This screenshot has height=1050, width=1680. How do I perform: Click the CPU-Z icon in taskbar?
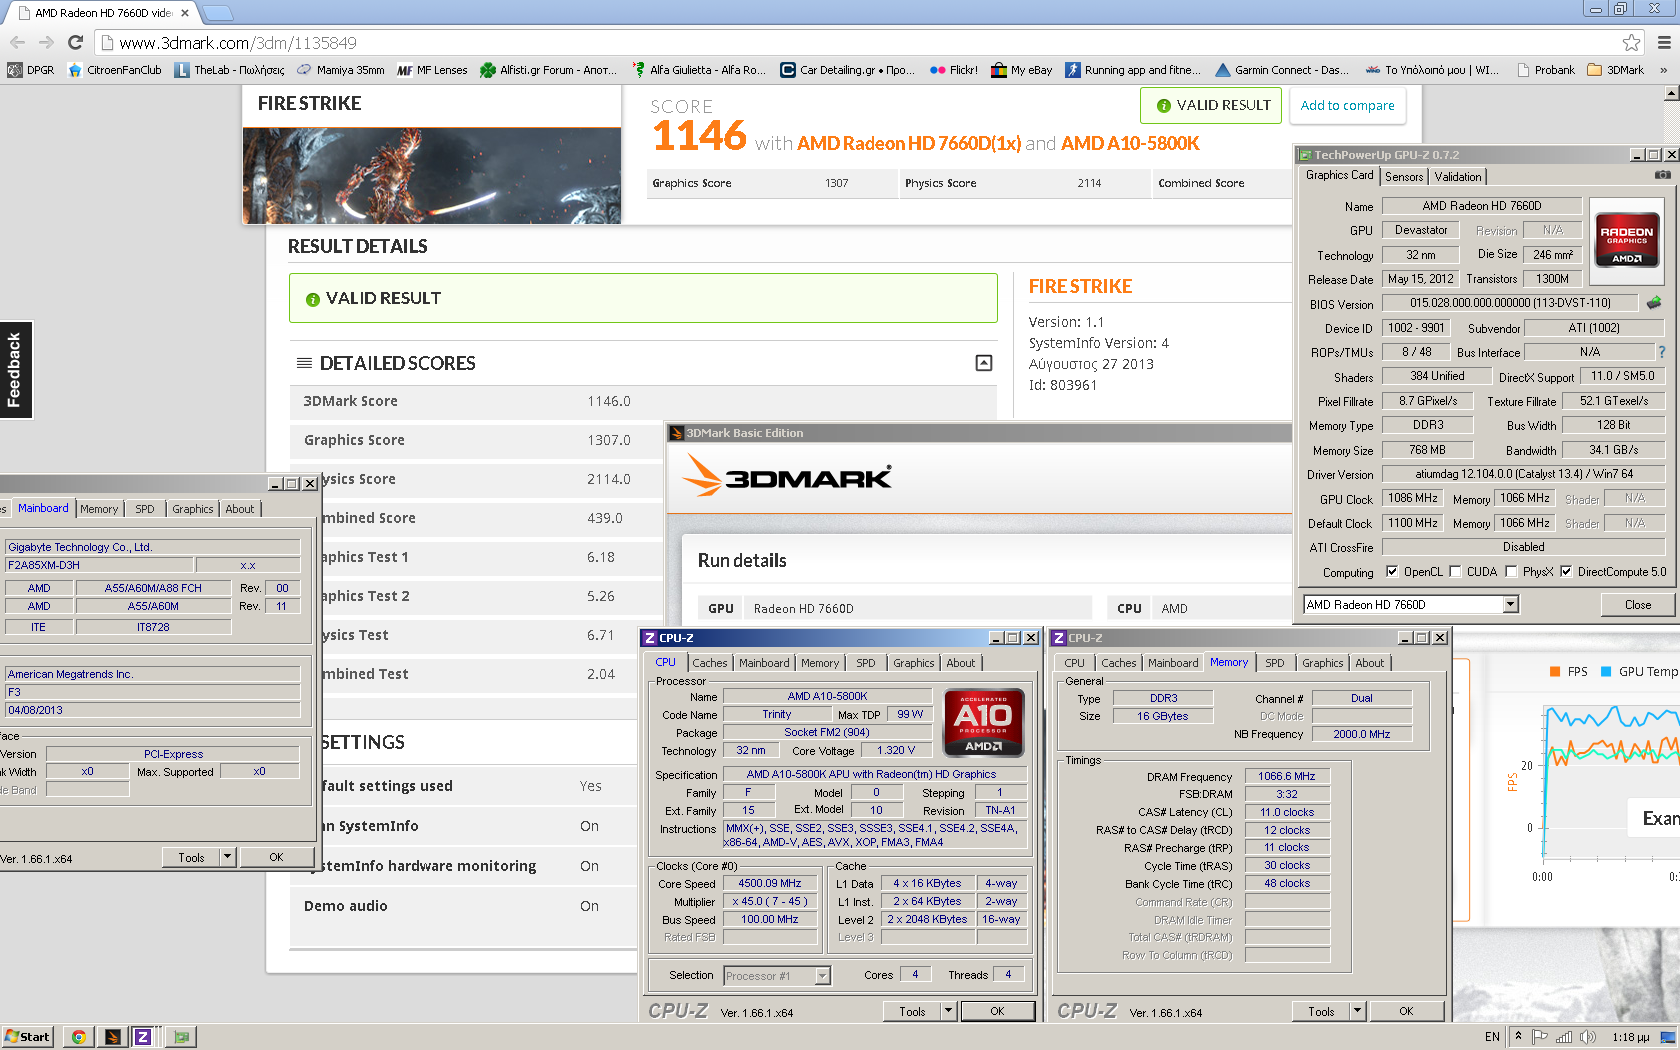tap(143, 1037)
